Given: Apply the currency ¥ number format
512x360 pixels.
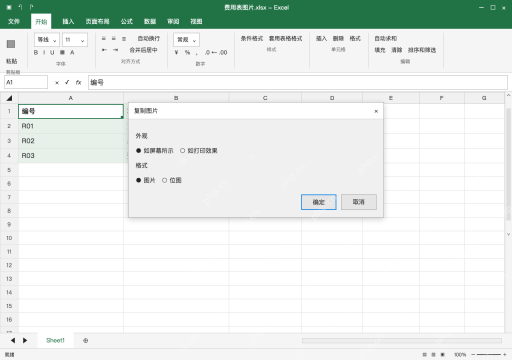Looking at the screenshot, I should (176, 52).
